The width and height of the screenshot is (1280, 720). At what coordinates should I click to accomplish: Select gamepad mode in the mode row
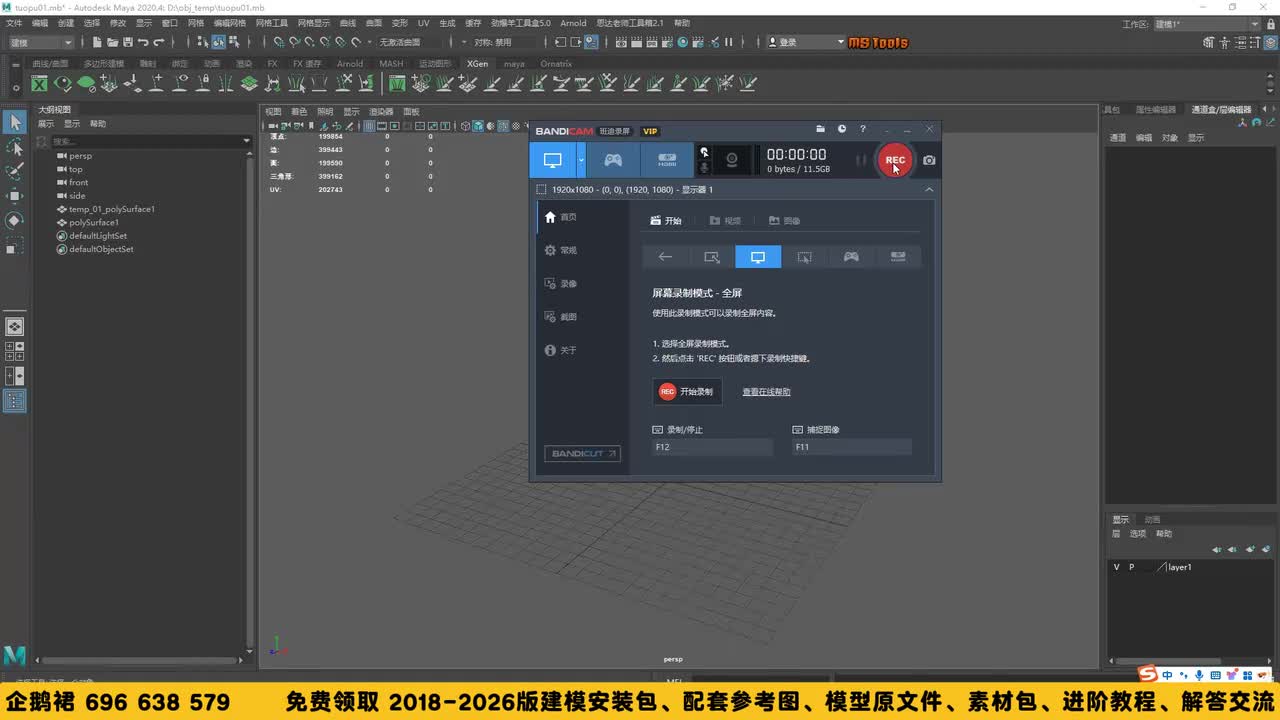tap(851, 257)
